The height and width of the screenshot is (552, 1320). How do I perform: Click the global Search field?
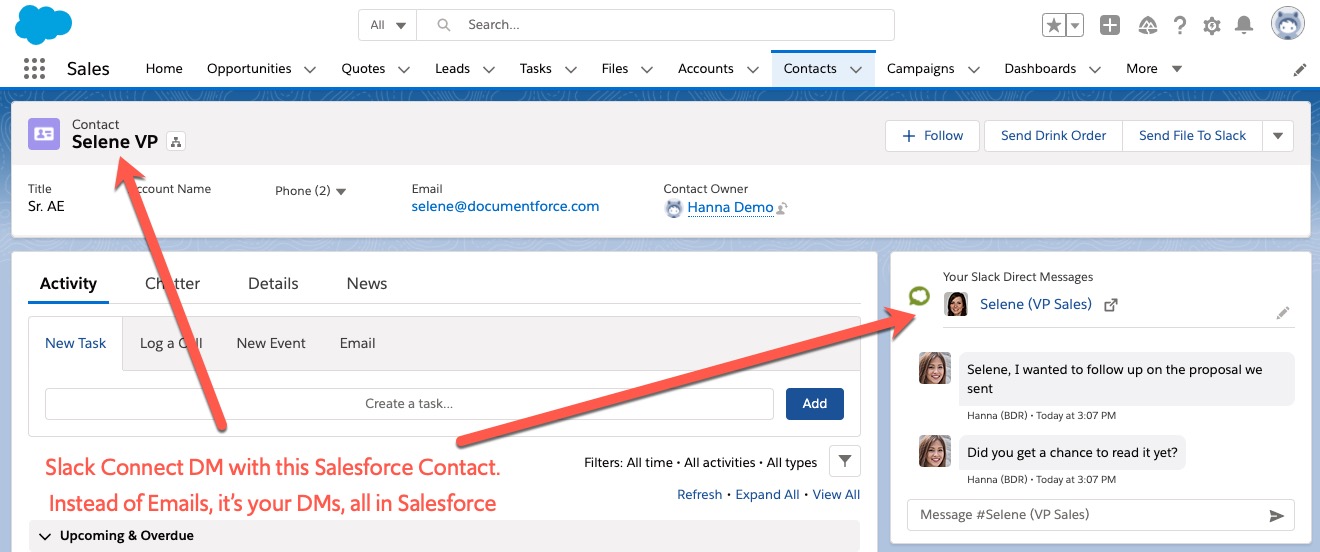[x=655, y=25]
